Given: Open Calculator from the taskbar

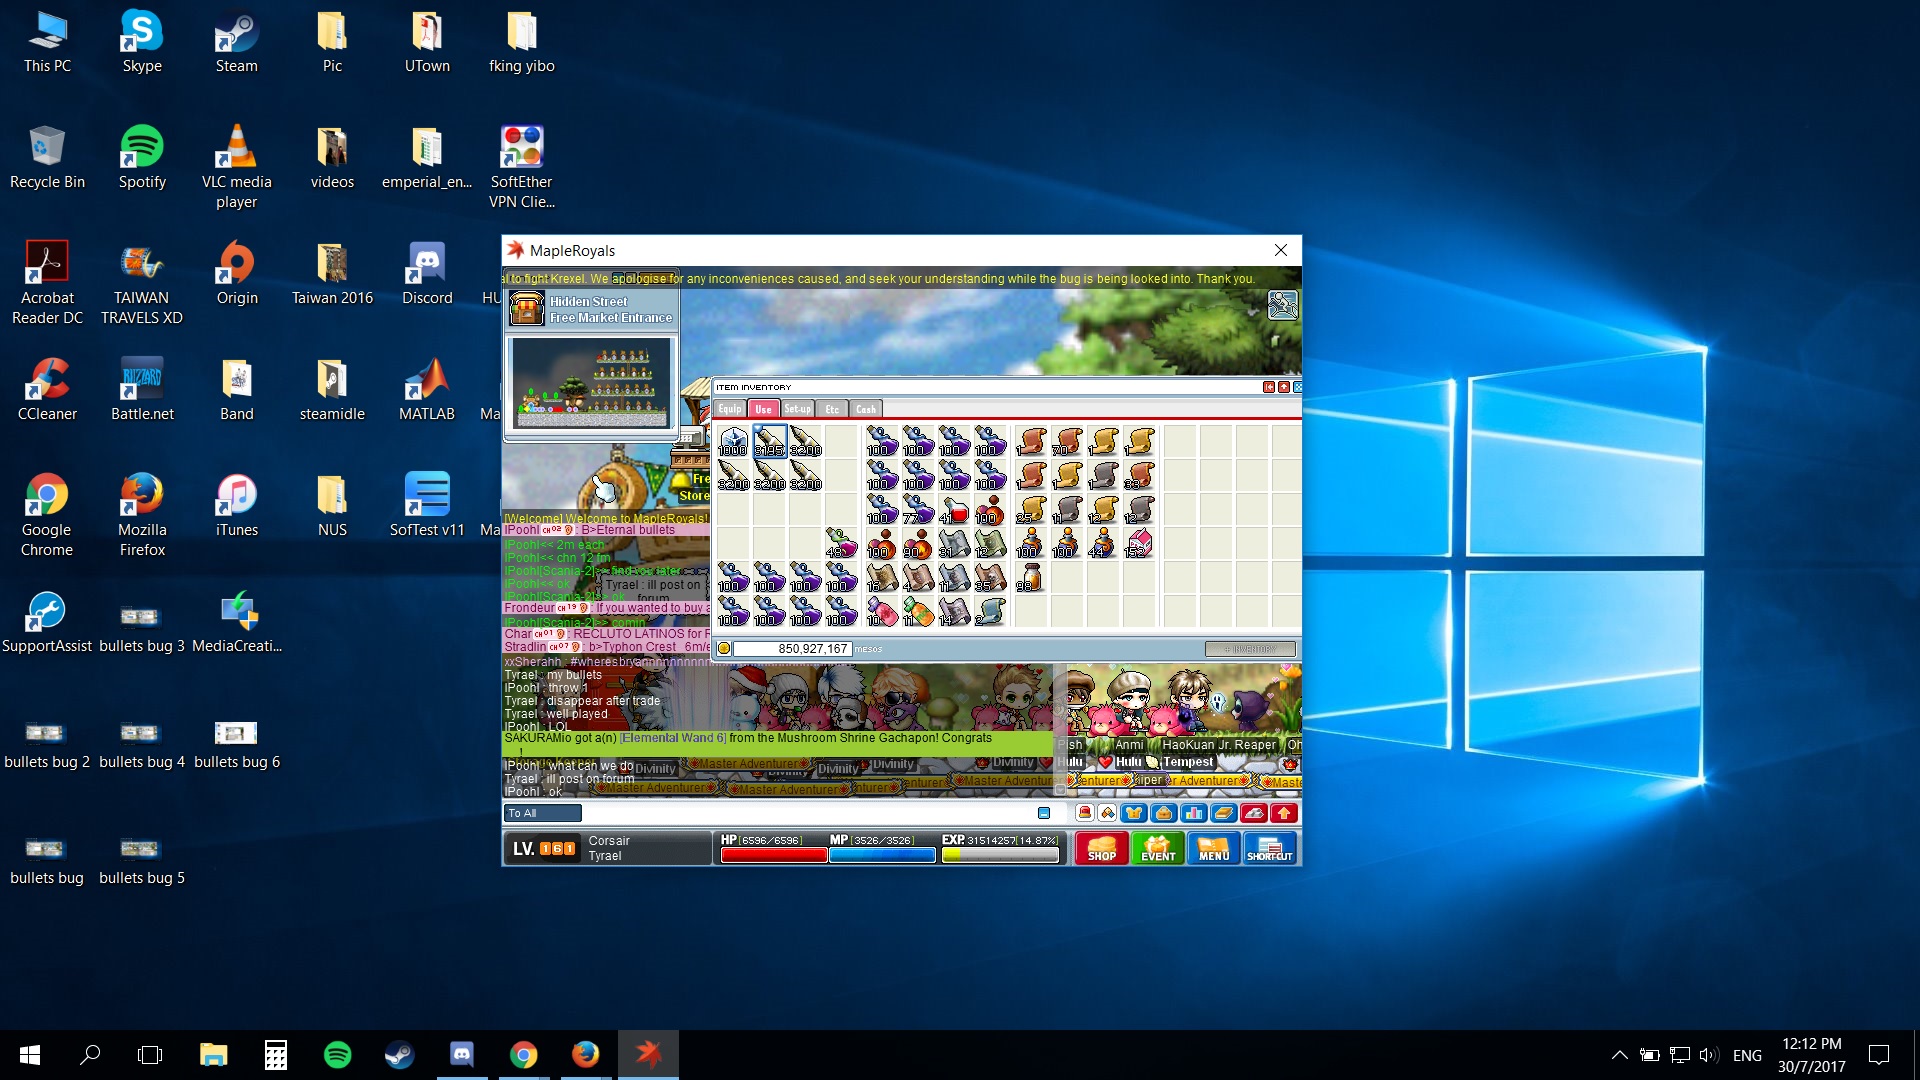Looking at the screenshot, I should 276,1055.
